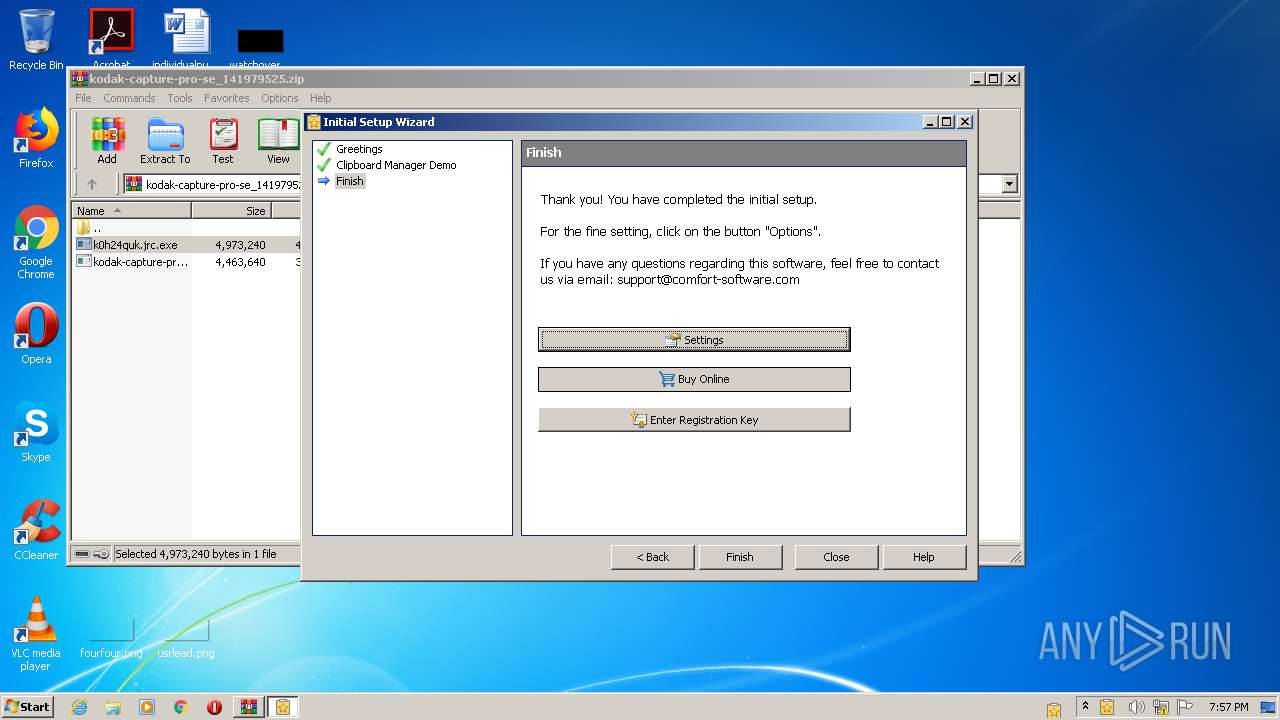Open WinRAR Commands menu

(x=129, y=98)
